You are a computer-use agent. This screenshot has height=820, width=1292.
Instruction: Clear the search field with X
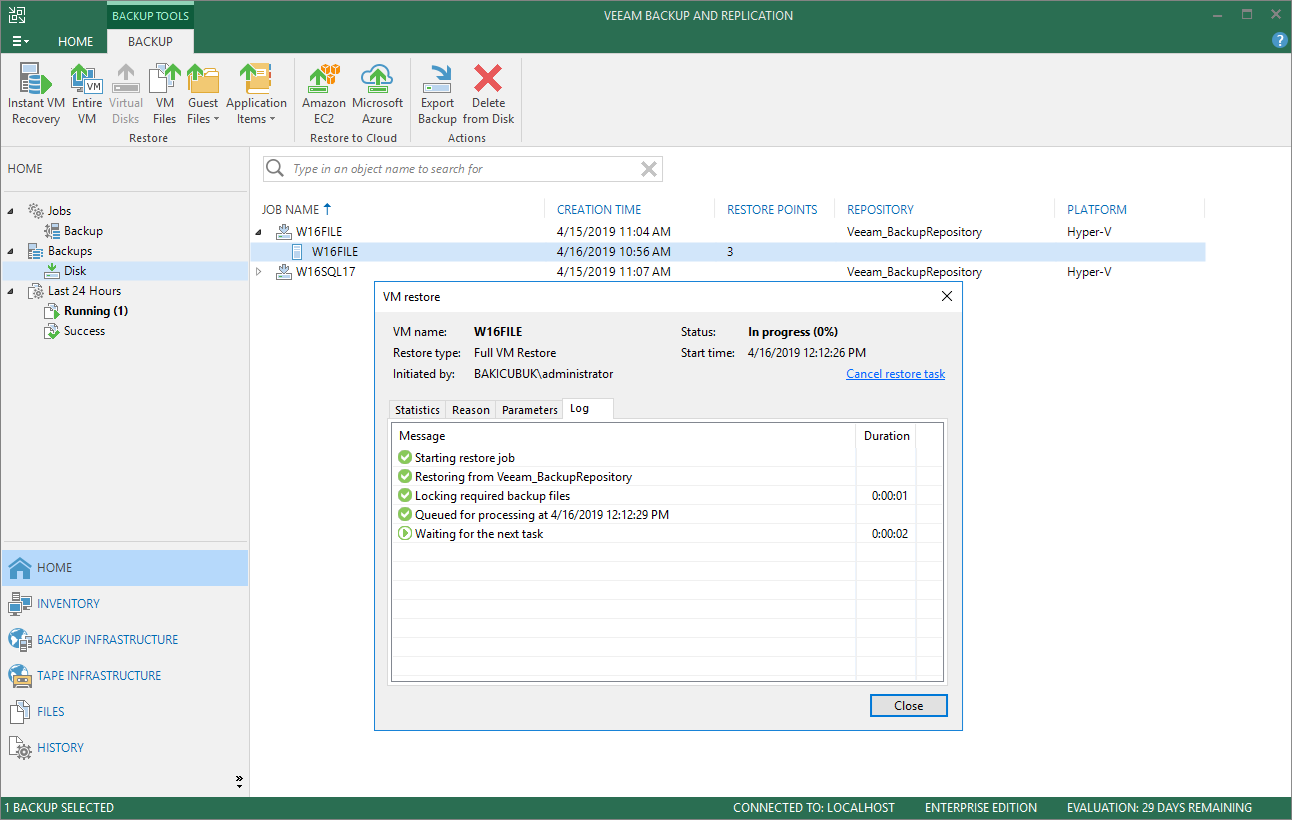coord(649,169)
